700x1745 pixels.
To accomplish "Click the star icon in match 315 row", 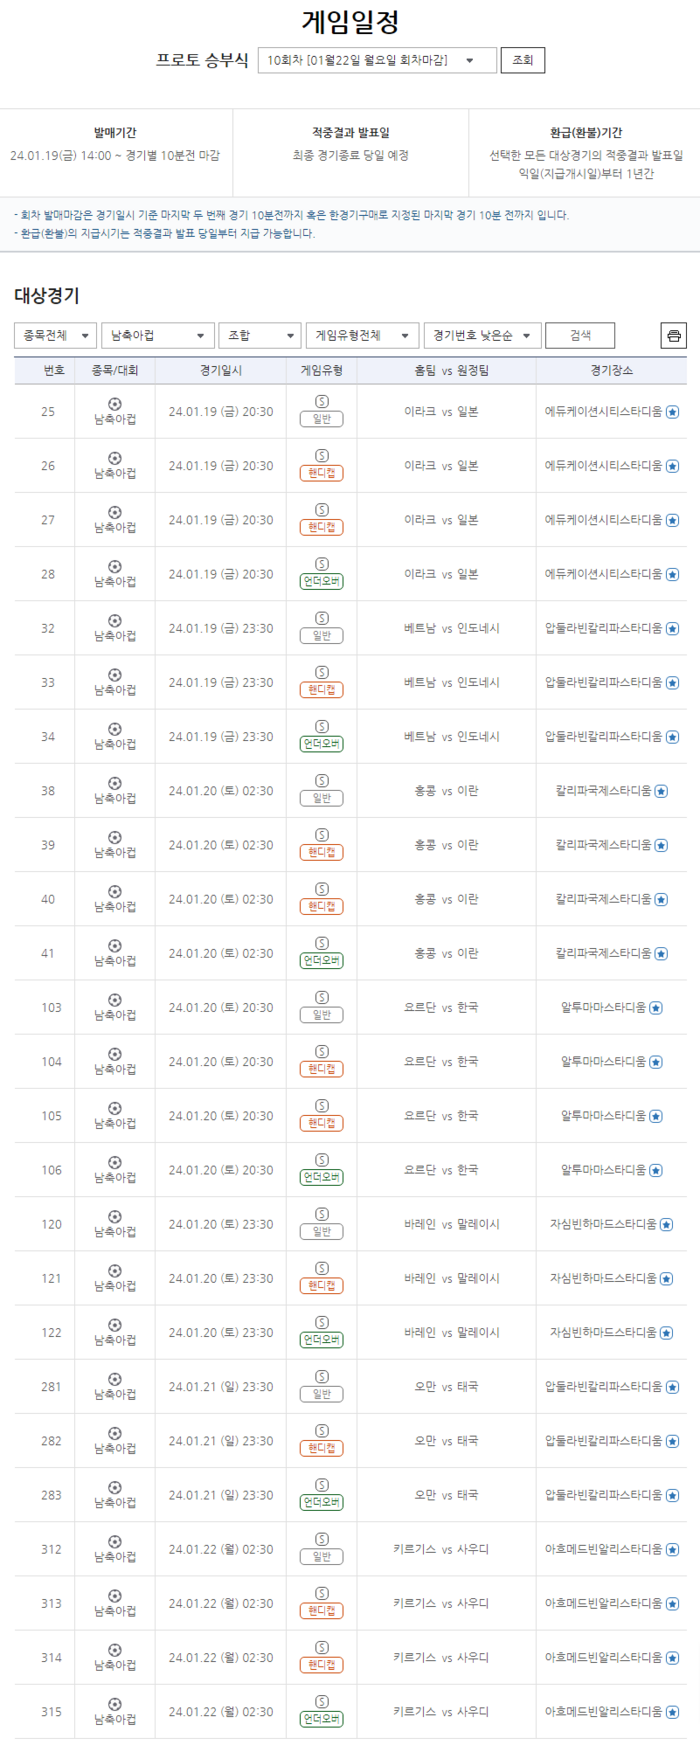I will tap(672, 1712).
